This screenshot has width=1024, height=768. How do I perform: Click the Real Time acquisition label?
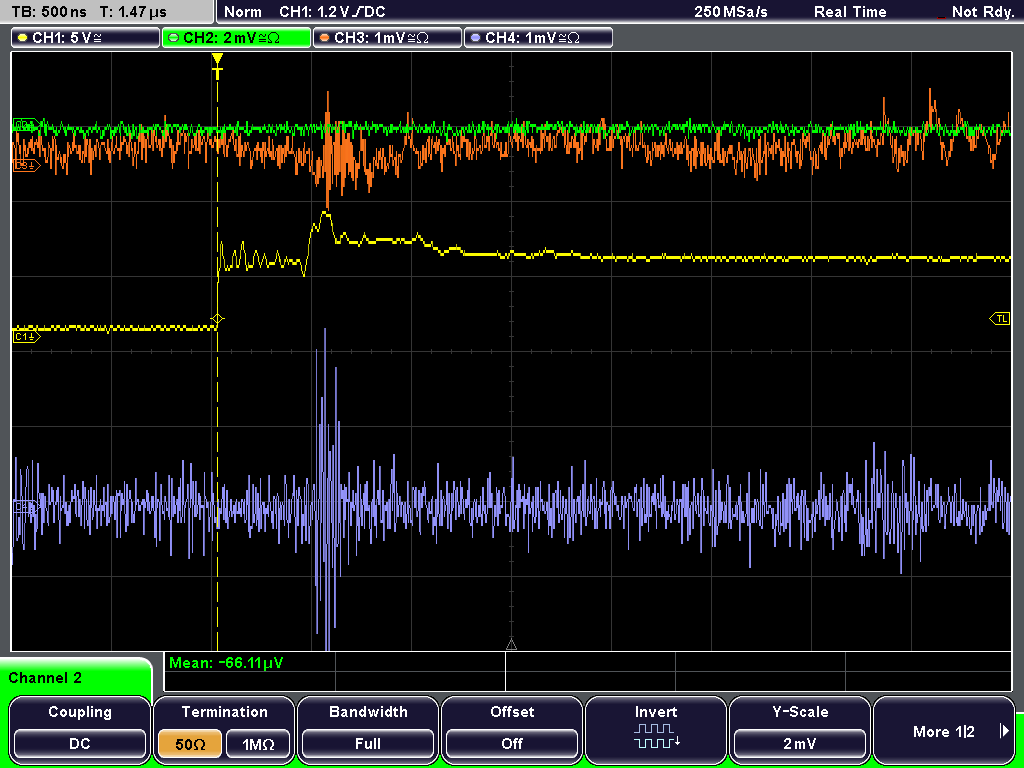[x=850, y=12]
